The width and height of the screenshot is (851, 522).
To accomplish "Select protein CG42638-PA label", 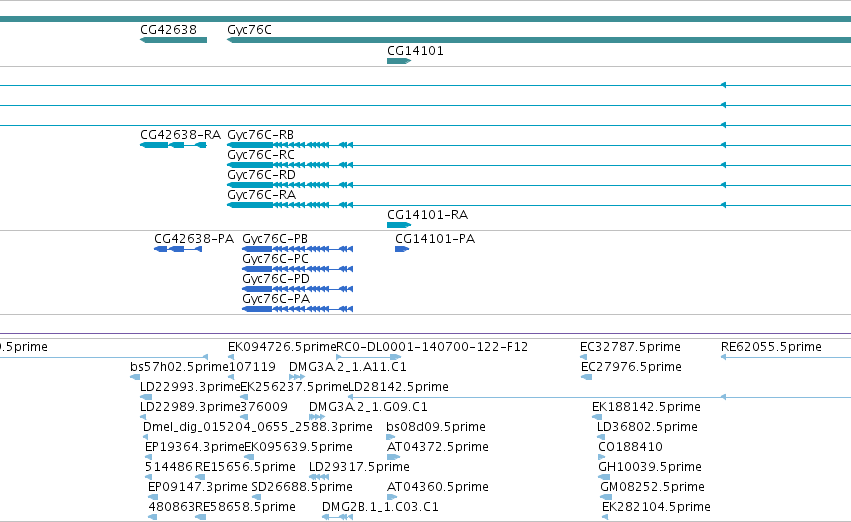I will click(194, 239).
